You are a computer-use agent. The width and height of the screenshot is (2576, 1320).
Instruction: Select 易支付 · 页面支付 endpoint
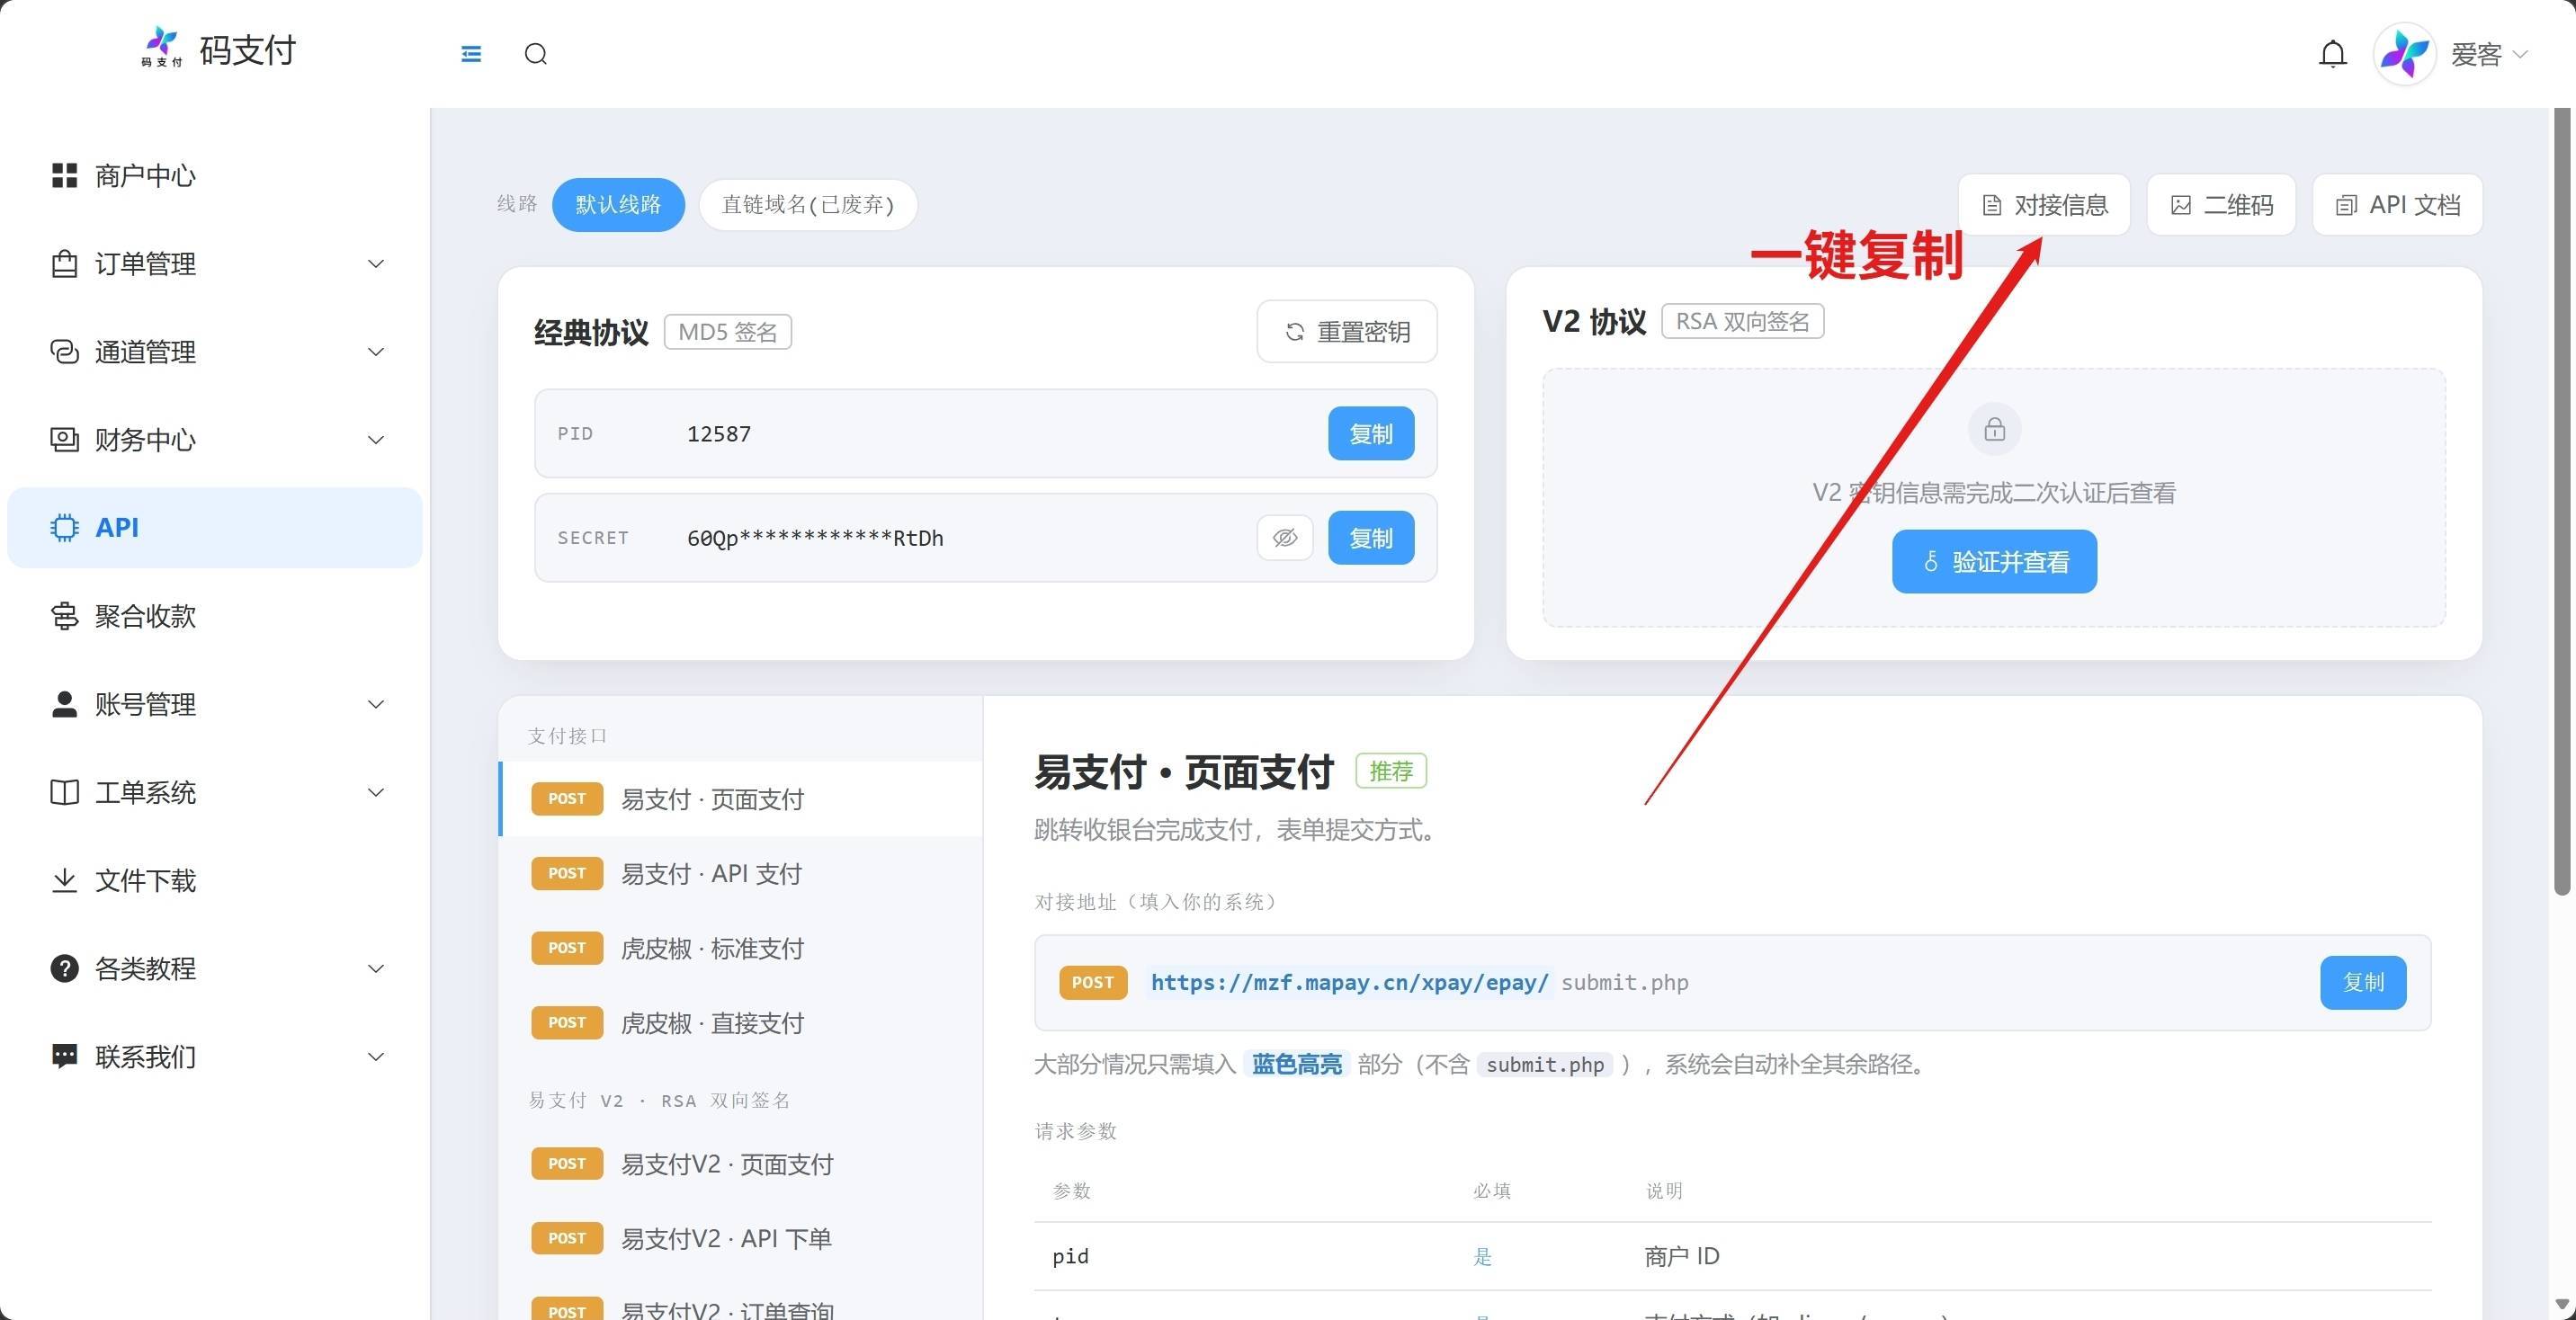(740, 799)
